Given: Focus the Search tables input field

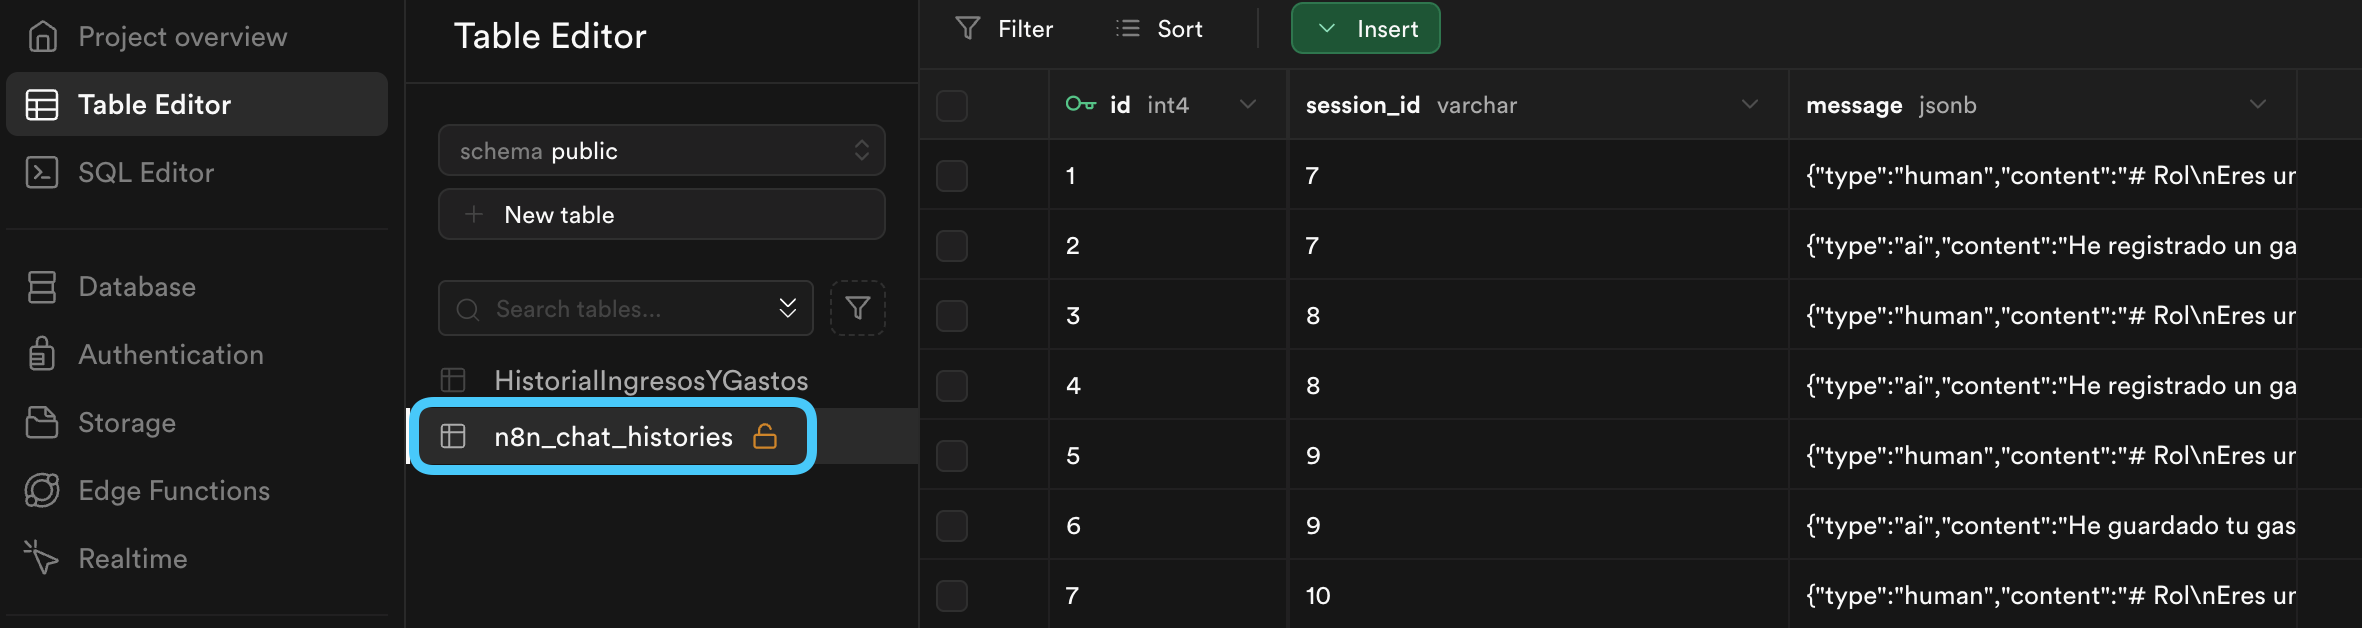Looking at the screenshot, I should (x=626, y=308).
